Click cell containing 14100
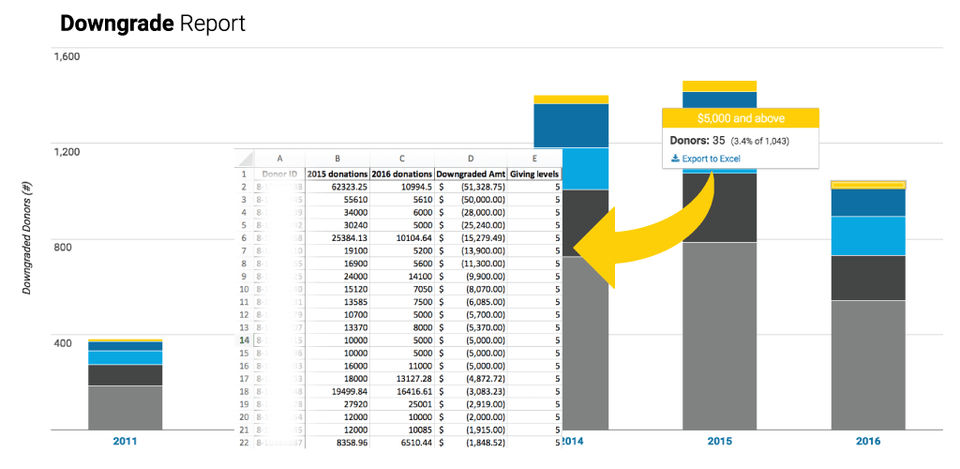Viewport: 960px width, 469px height. point(402,276)
